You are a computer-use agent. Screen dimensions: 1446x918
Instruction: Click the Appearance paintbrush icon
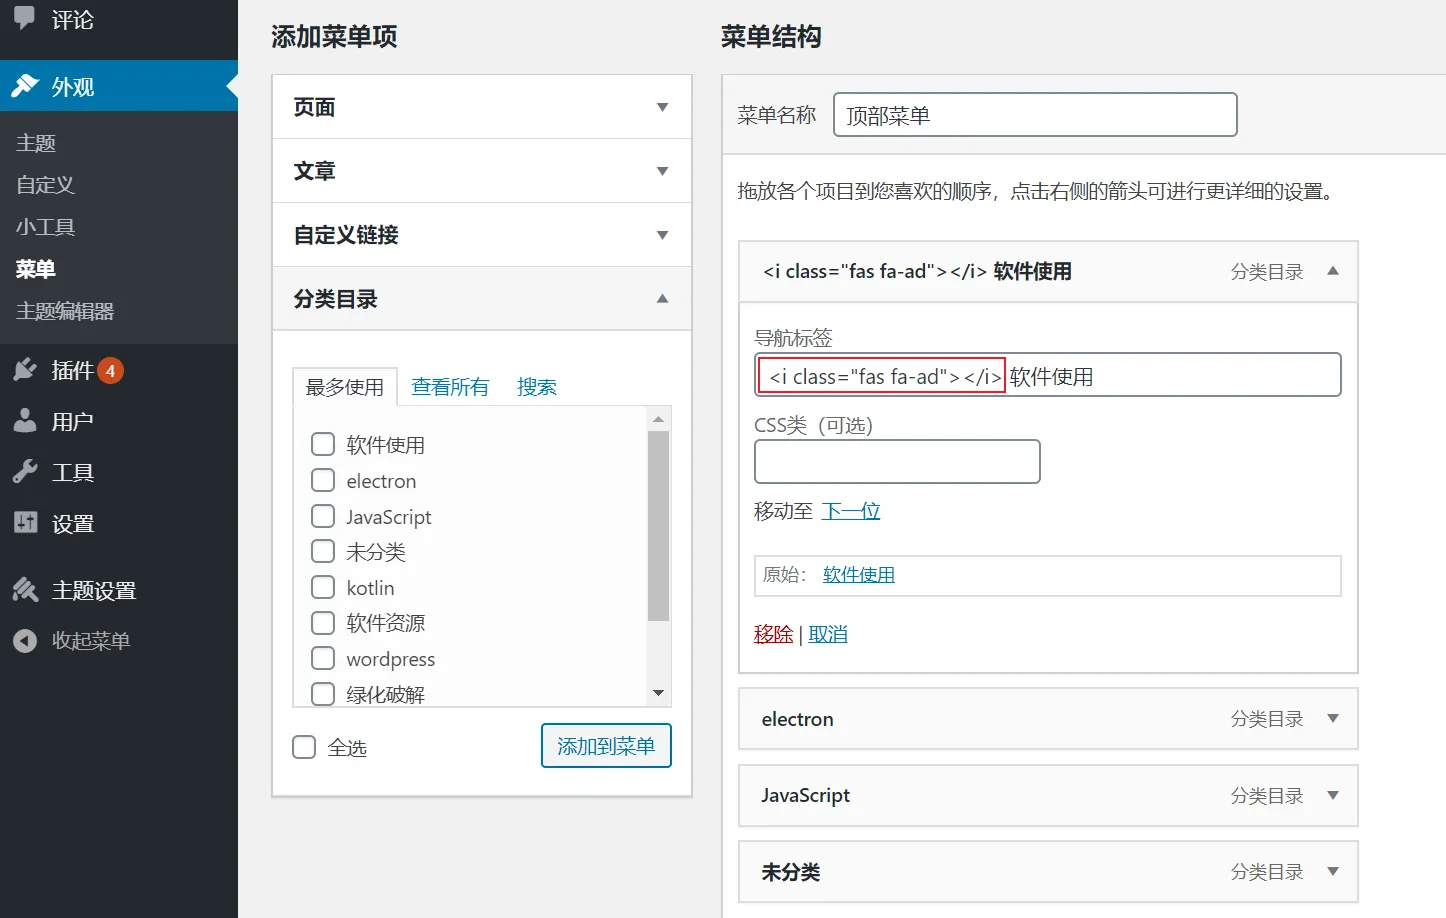click(x=25, y=86)
